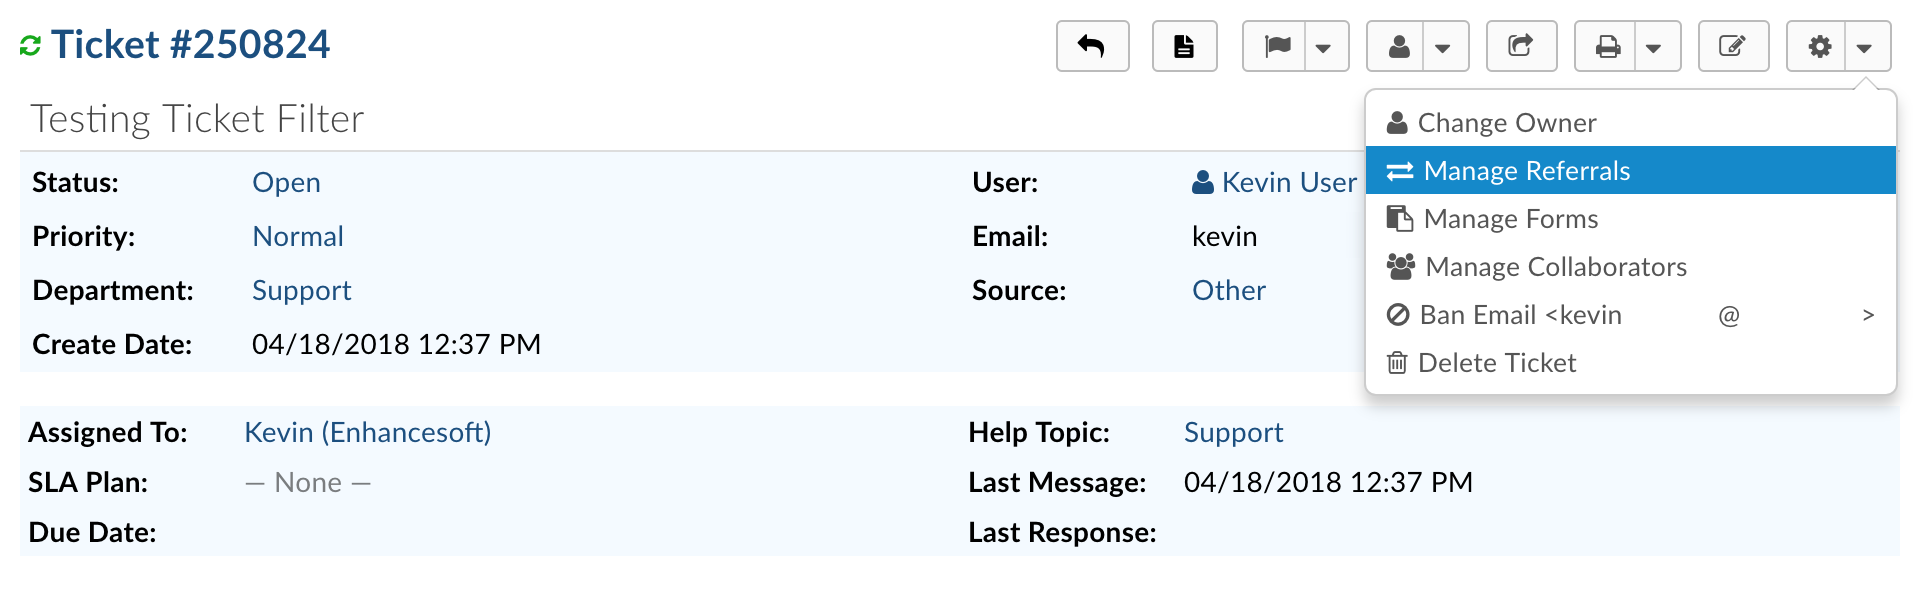Click the transfer ticket share icon
Viewport: 1920px width, 590px height.
[x=1521, y=46]
